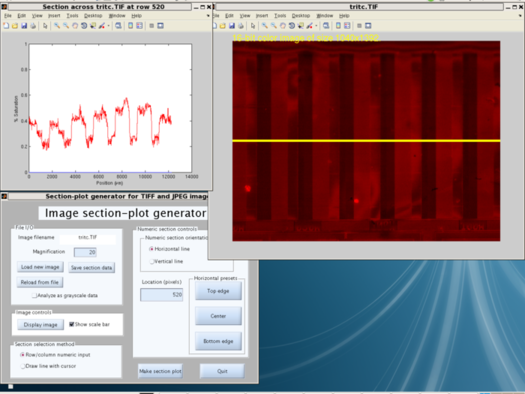
Task: Click the Location (pixels) input field
Action: coord(161,295)
